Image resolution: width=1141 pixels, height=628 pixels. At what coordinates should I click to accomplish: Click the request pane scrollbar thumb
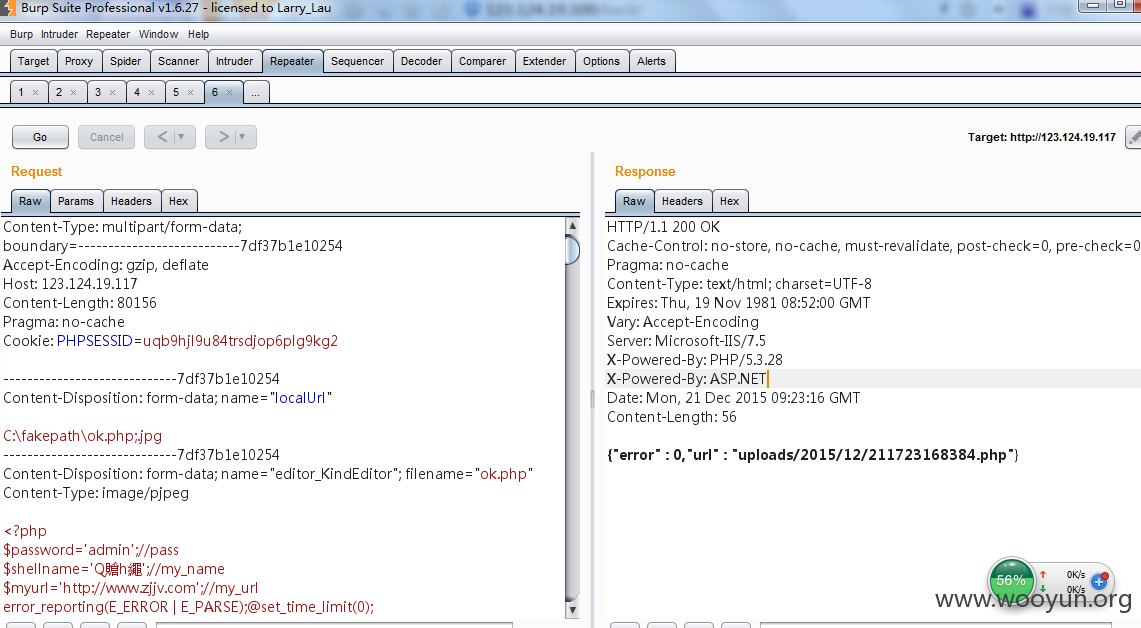[x=573, y=250]
